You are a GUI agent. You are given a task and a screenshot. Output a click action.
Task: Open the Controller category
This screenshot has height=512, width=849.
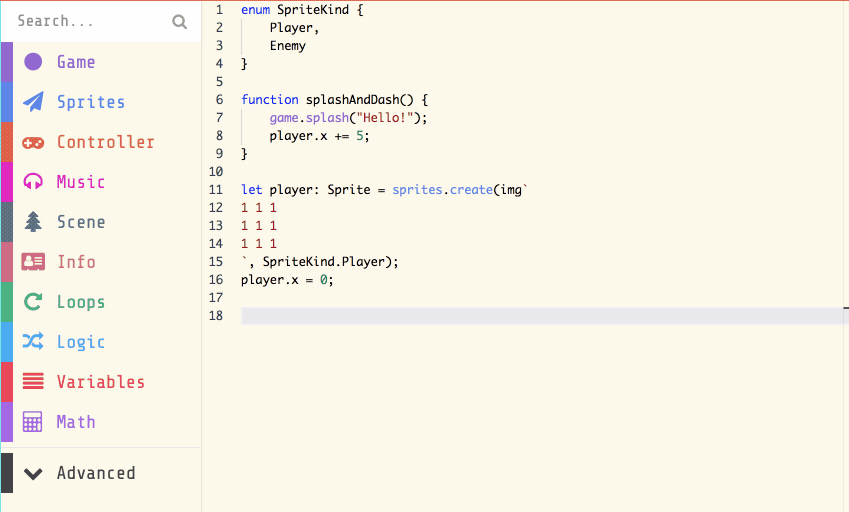(106, 142)
